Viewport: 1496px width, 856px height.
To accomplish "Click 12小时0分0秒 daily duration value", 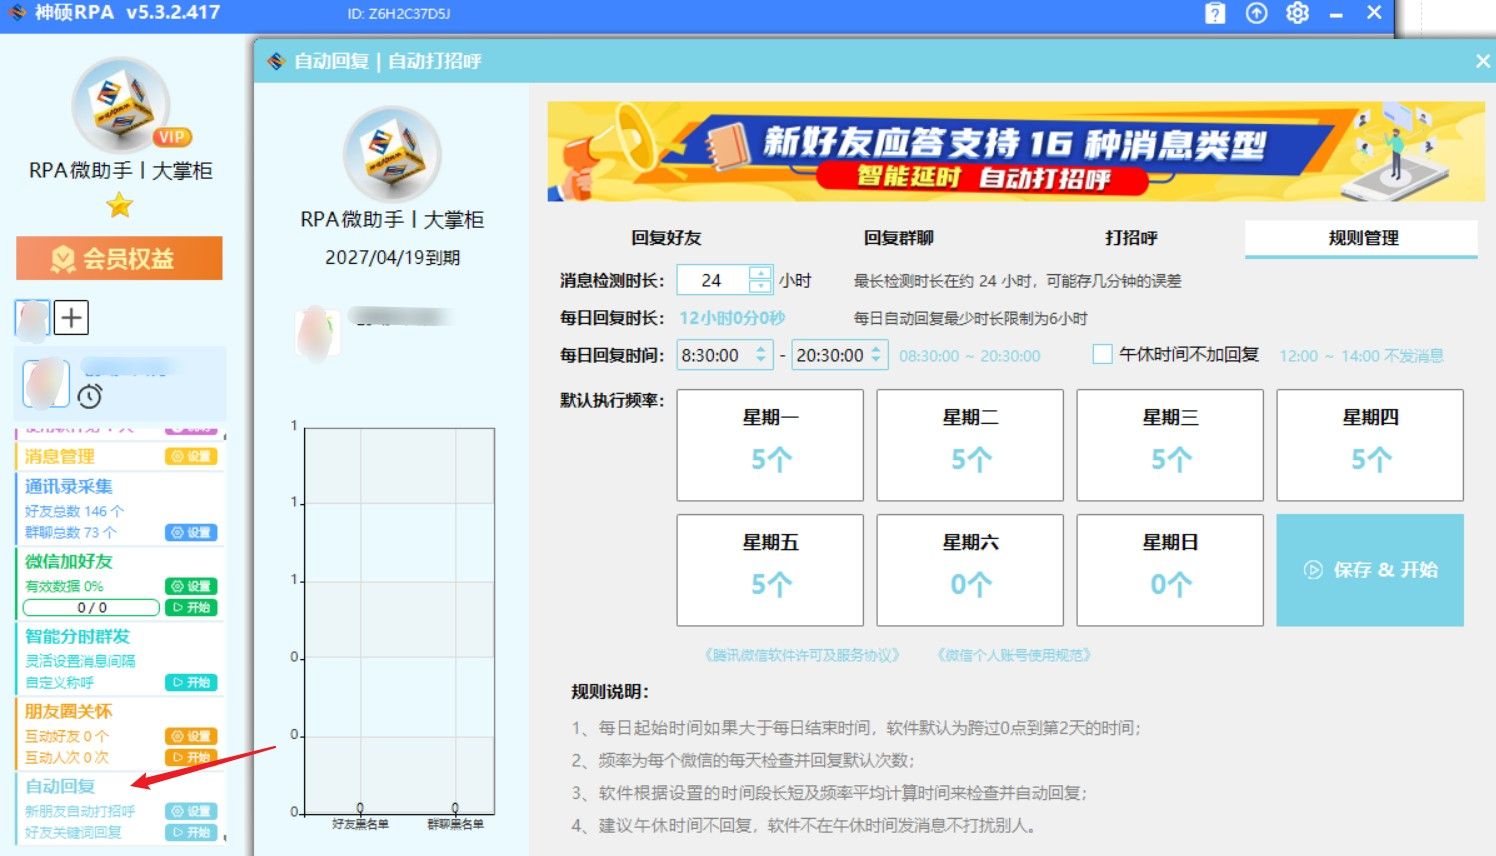I will (x=732, y=318).
